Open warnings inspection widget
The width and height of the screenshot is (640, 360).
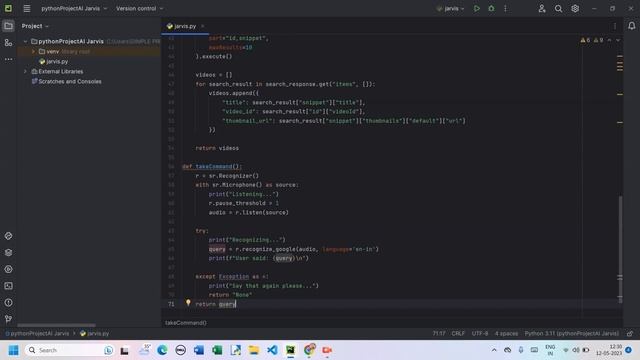(x=592, y=40)
